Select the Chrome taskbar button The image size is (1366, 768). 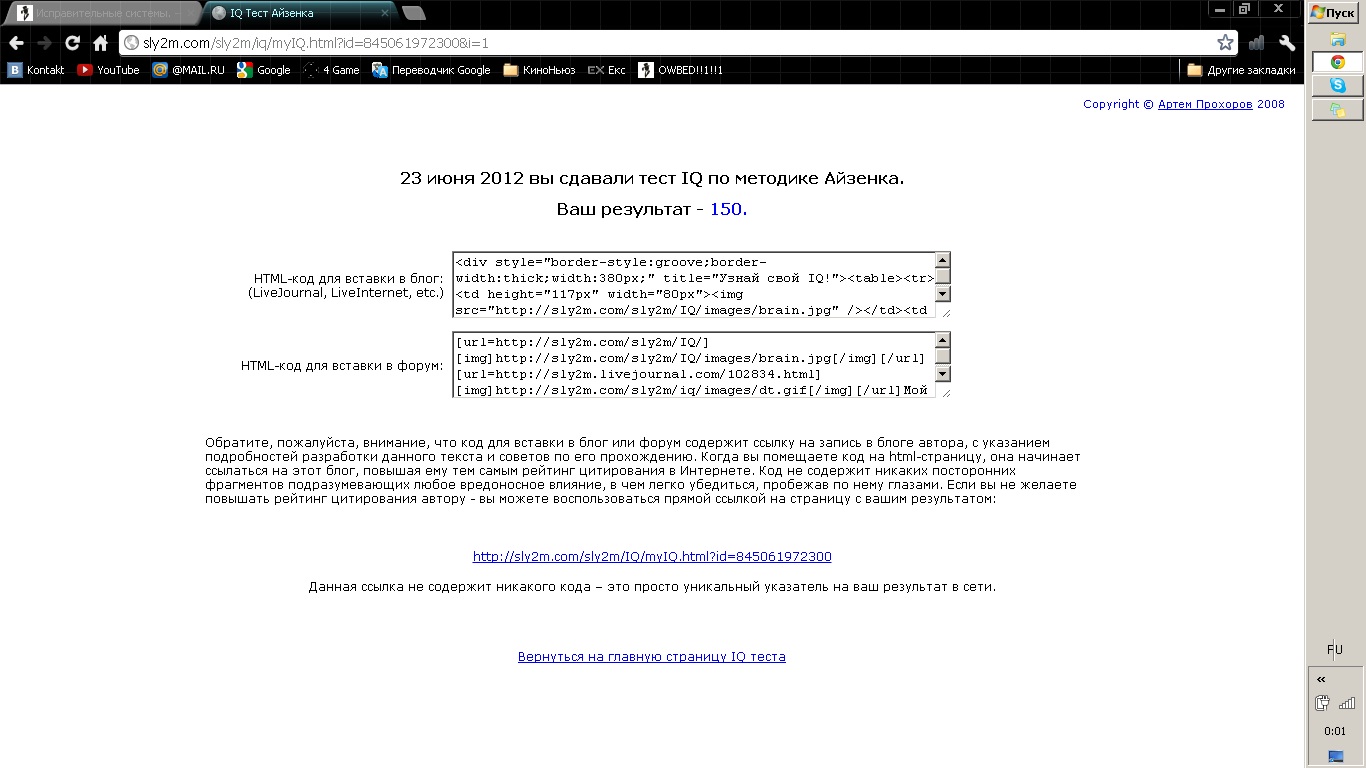coord(1337,62)
